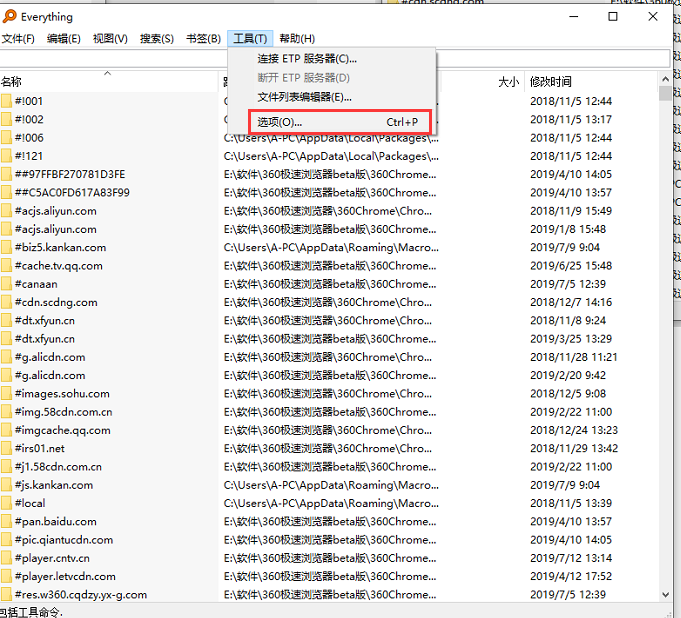Sort by the 修改时间 column header
The width and height of the screenshot is (681, 618).
(592, 81)
